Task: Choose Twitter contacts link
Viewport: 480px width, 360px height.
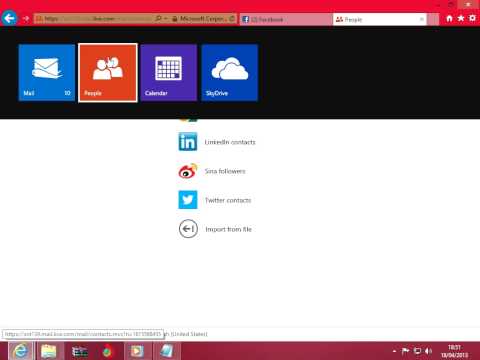Action: (x=228, y=200)
